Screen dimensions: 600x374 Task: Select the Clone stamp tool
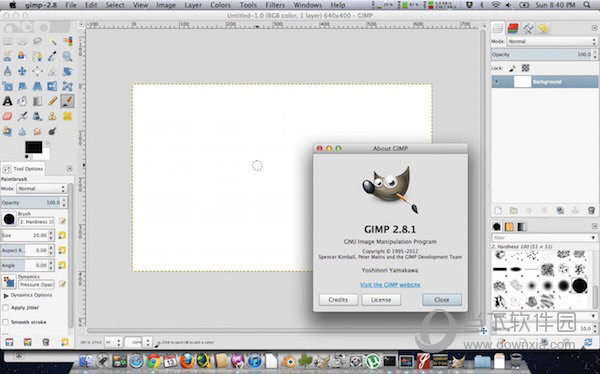(x=52, y=116)
